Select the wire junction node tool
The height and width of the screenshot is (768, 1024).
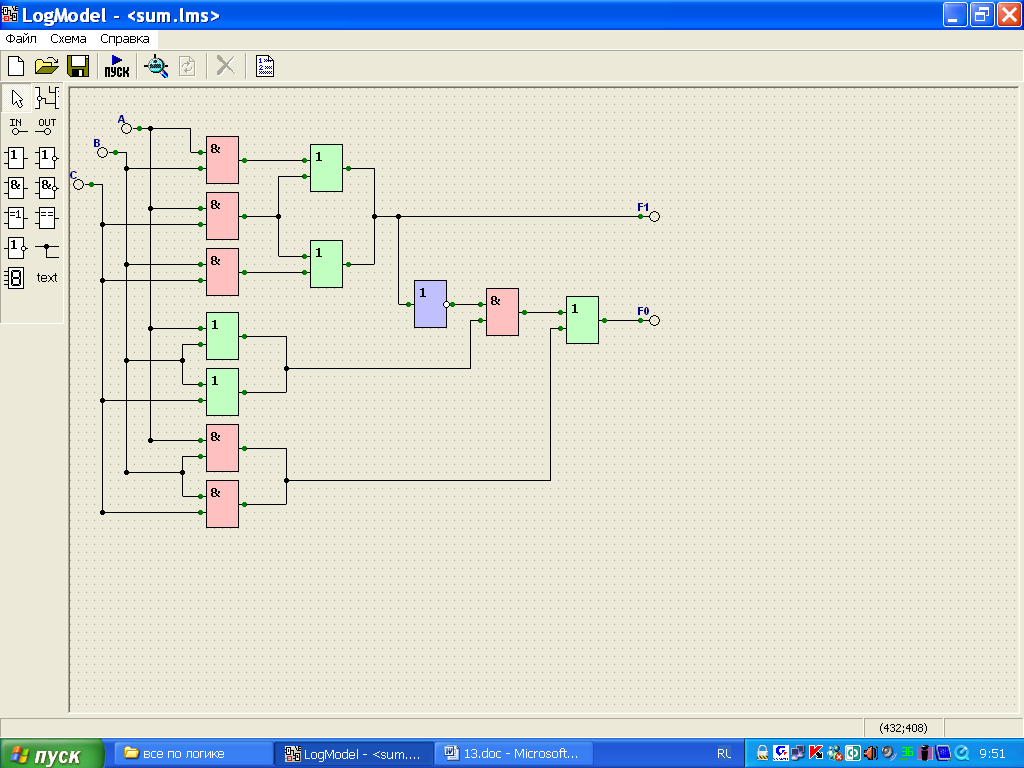point(47,249)
